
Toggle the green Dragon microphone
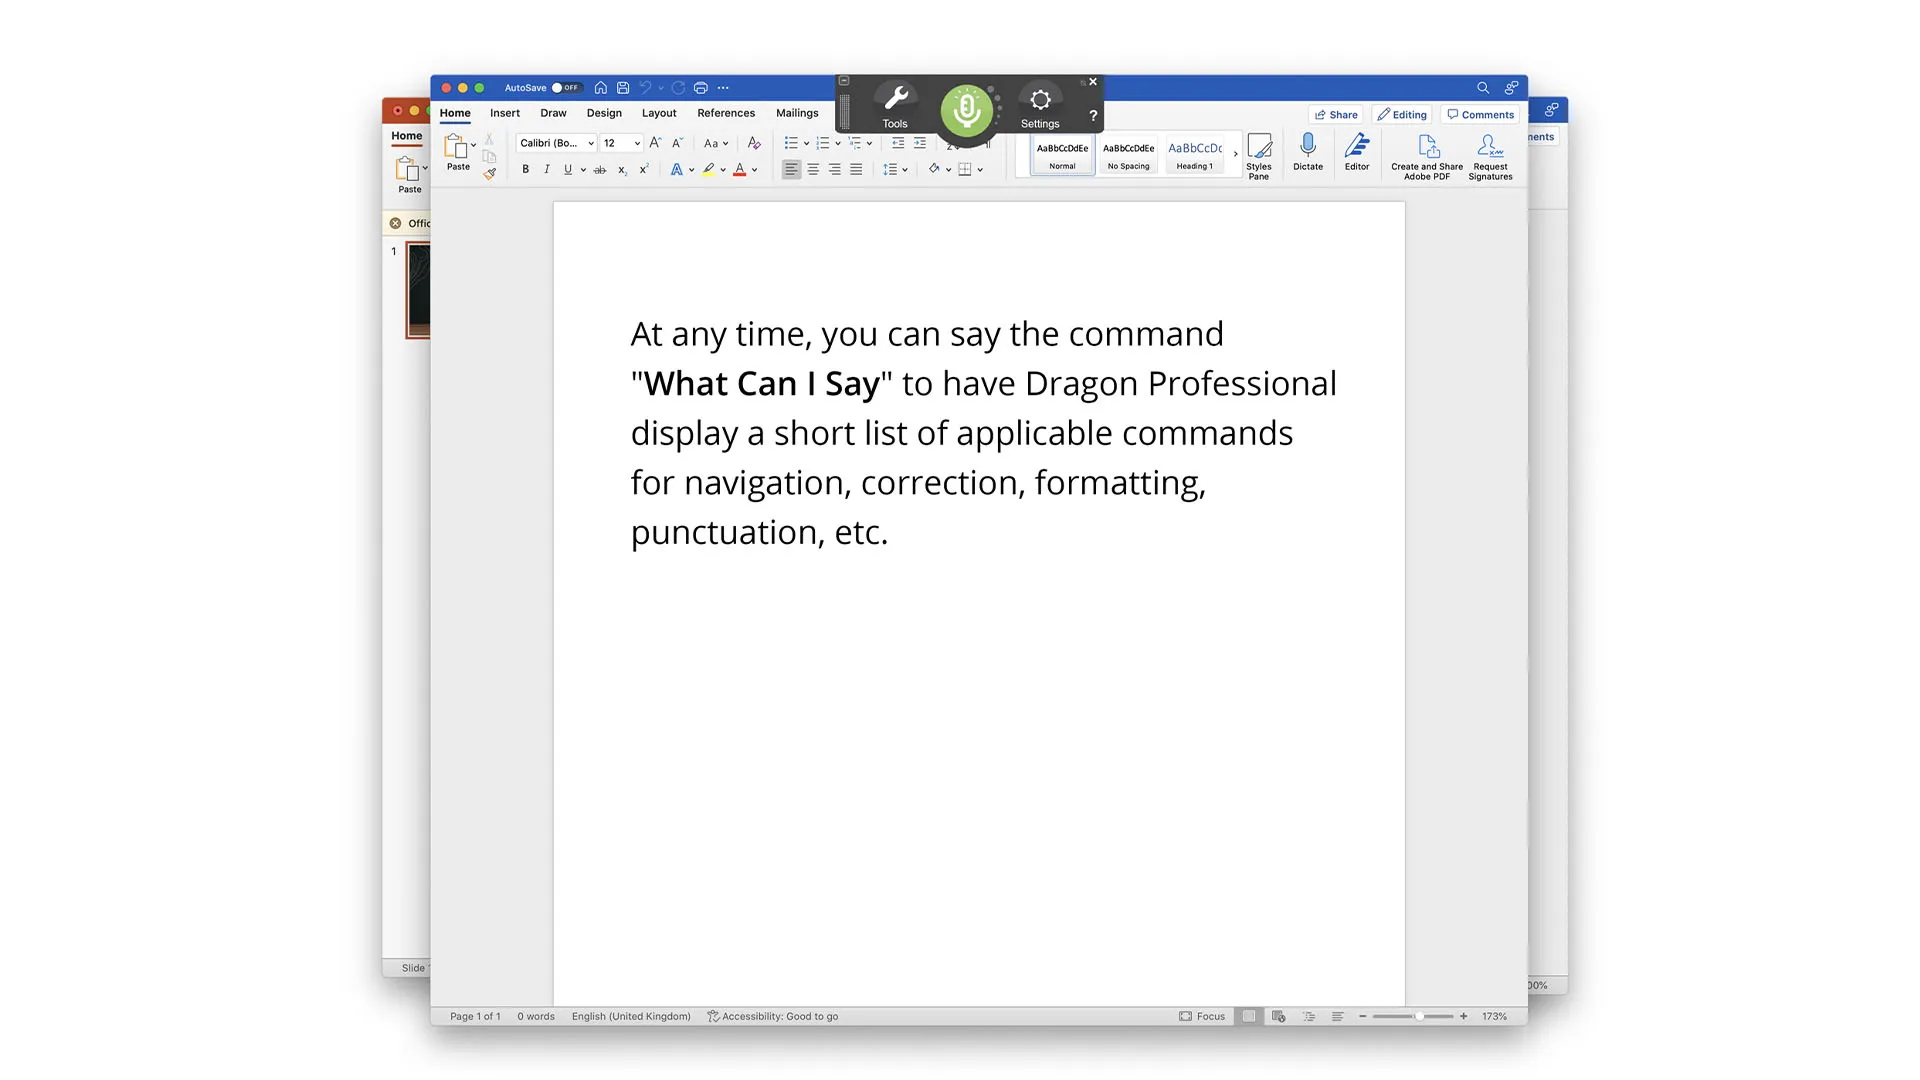coord(966,110)
